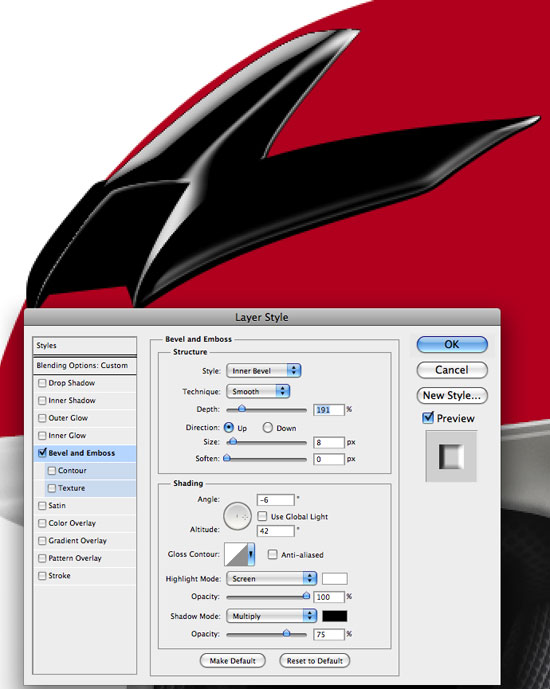Viewport: 550px width, 689px height.
Task: Click the black Shadow Mode color swatch
Action: coord(335,616)
